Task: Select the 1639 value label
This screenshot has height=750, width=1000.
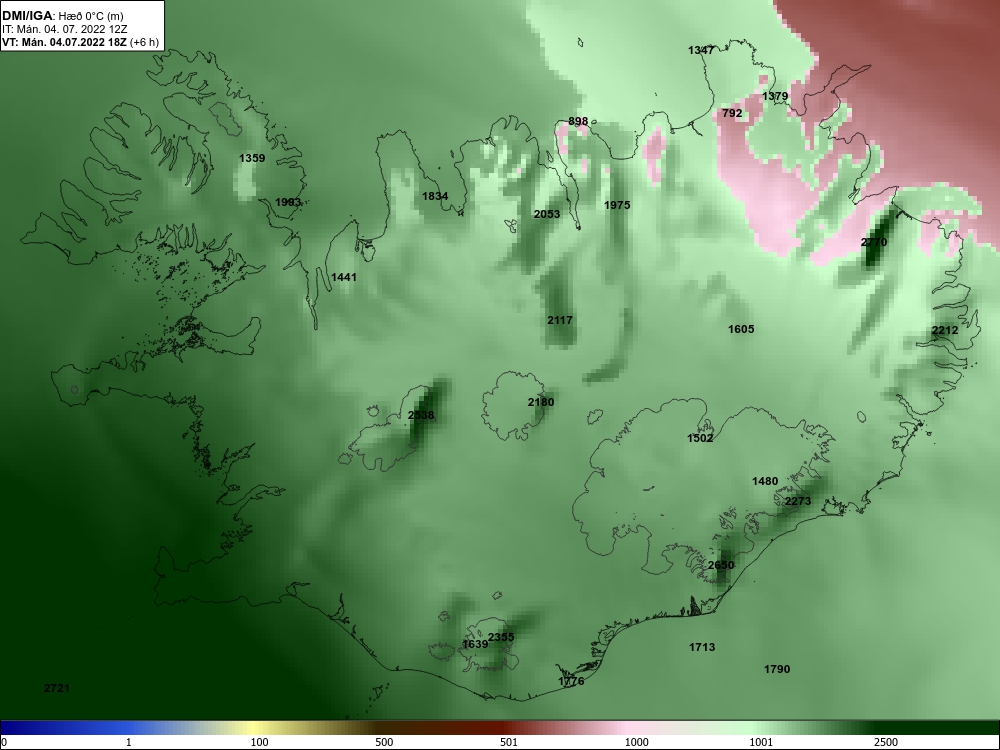Action: click(475, 644)
